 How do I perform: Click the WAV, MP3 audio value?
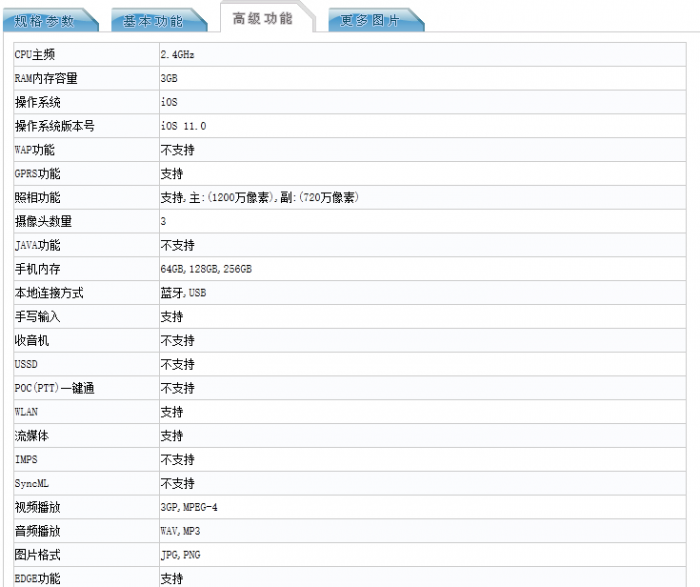tap(180, 531)
